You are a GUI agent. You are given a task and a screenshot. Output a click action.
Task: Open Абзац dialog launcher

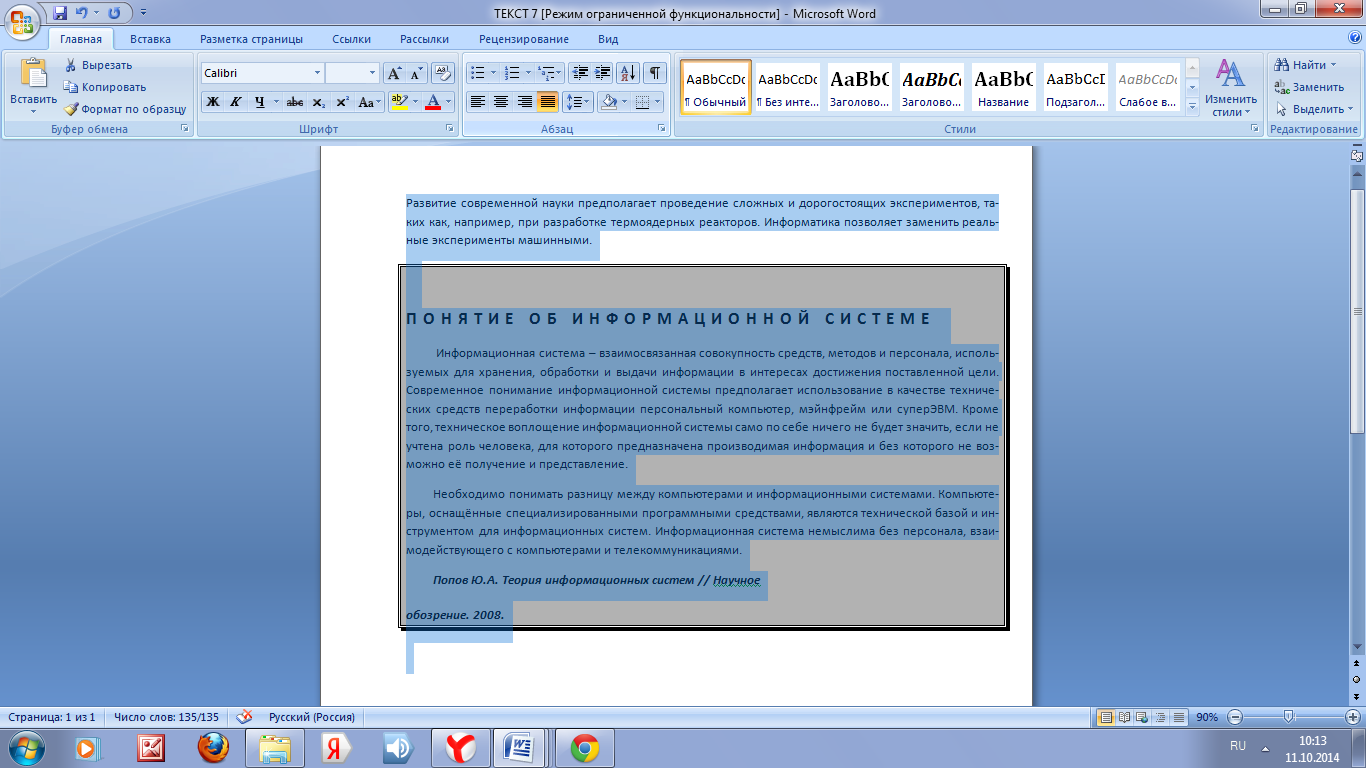[661, 129]
